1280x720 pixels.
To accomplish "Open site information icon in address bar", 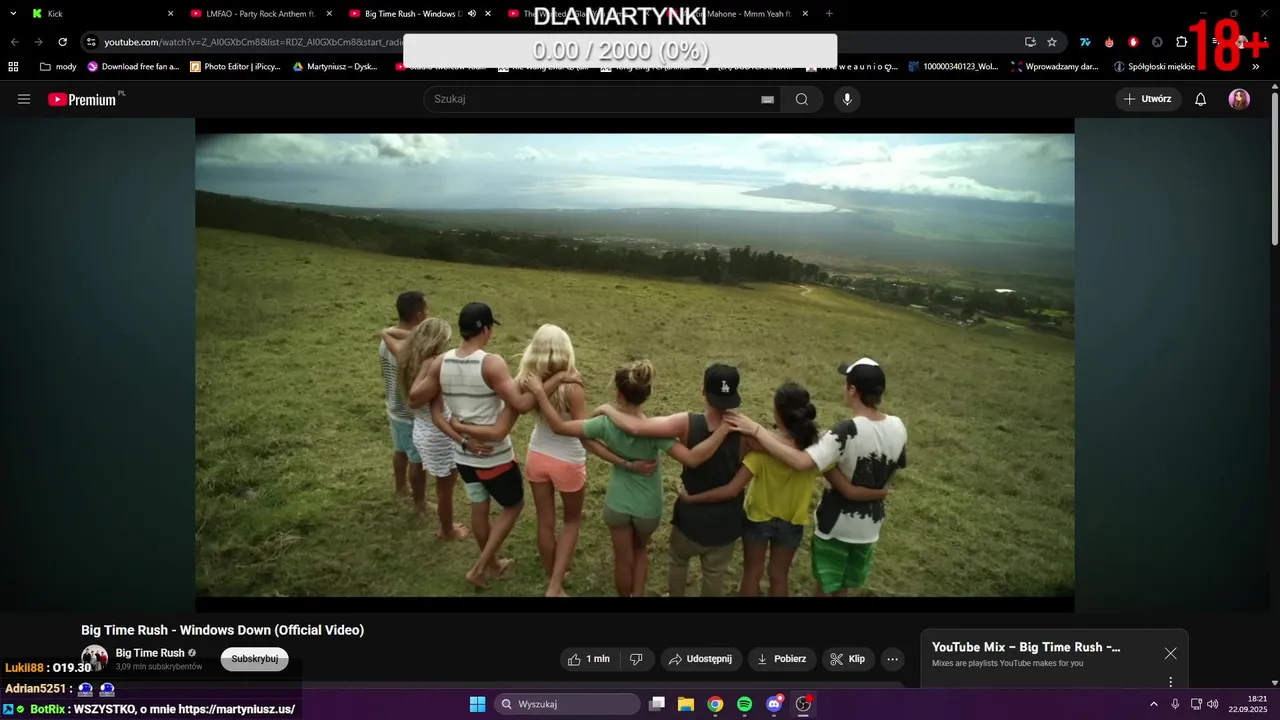I will point(91,42).
